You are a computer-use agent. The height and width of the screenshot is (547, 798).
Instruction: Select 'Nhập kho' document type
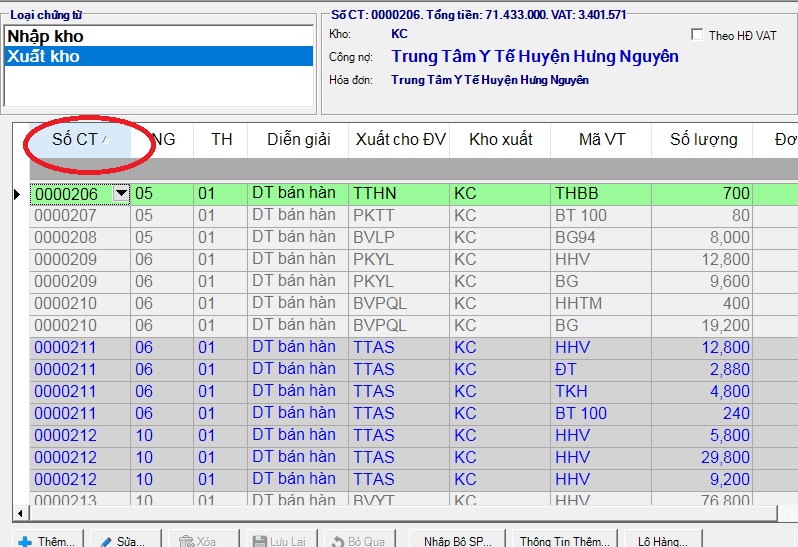[x=159, y=36]
